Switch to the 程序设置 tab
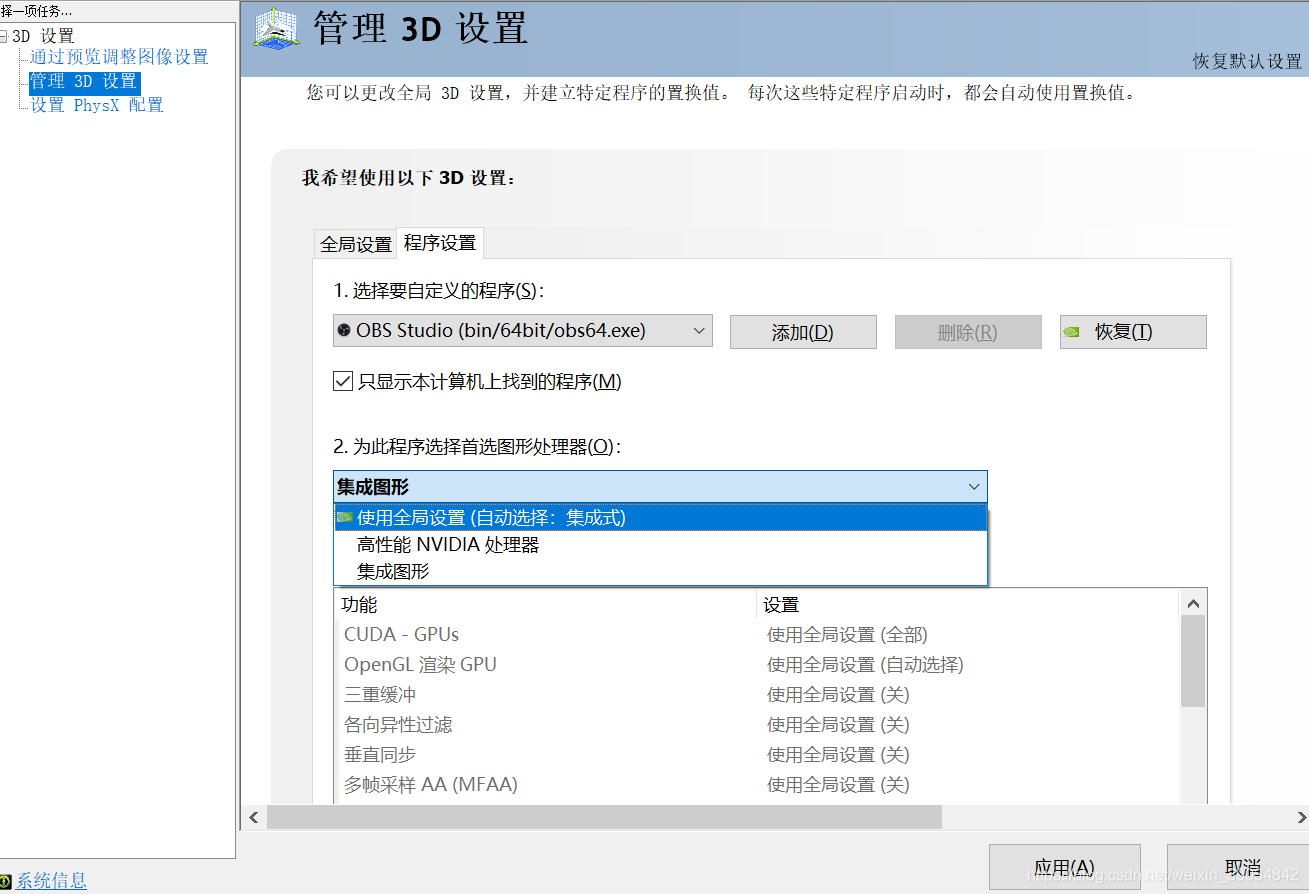The height and width of the screenshot is (894, 1309). [x=440, y=243]
